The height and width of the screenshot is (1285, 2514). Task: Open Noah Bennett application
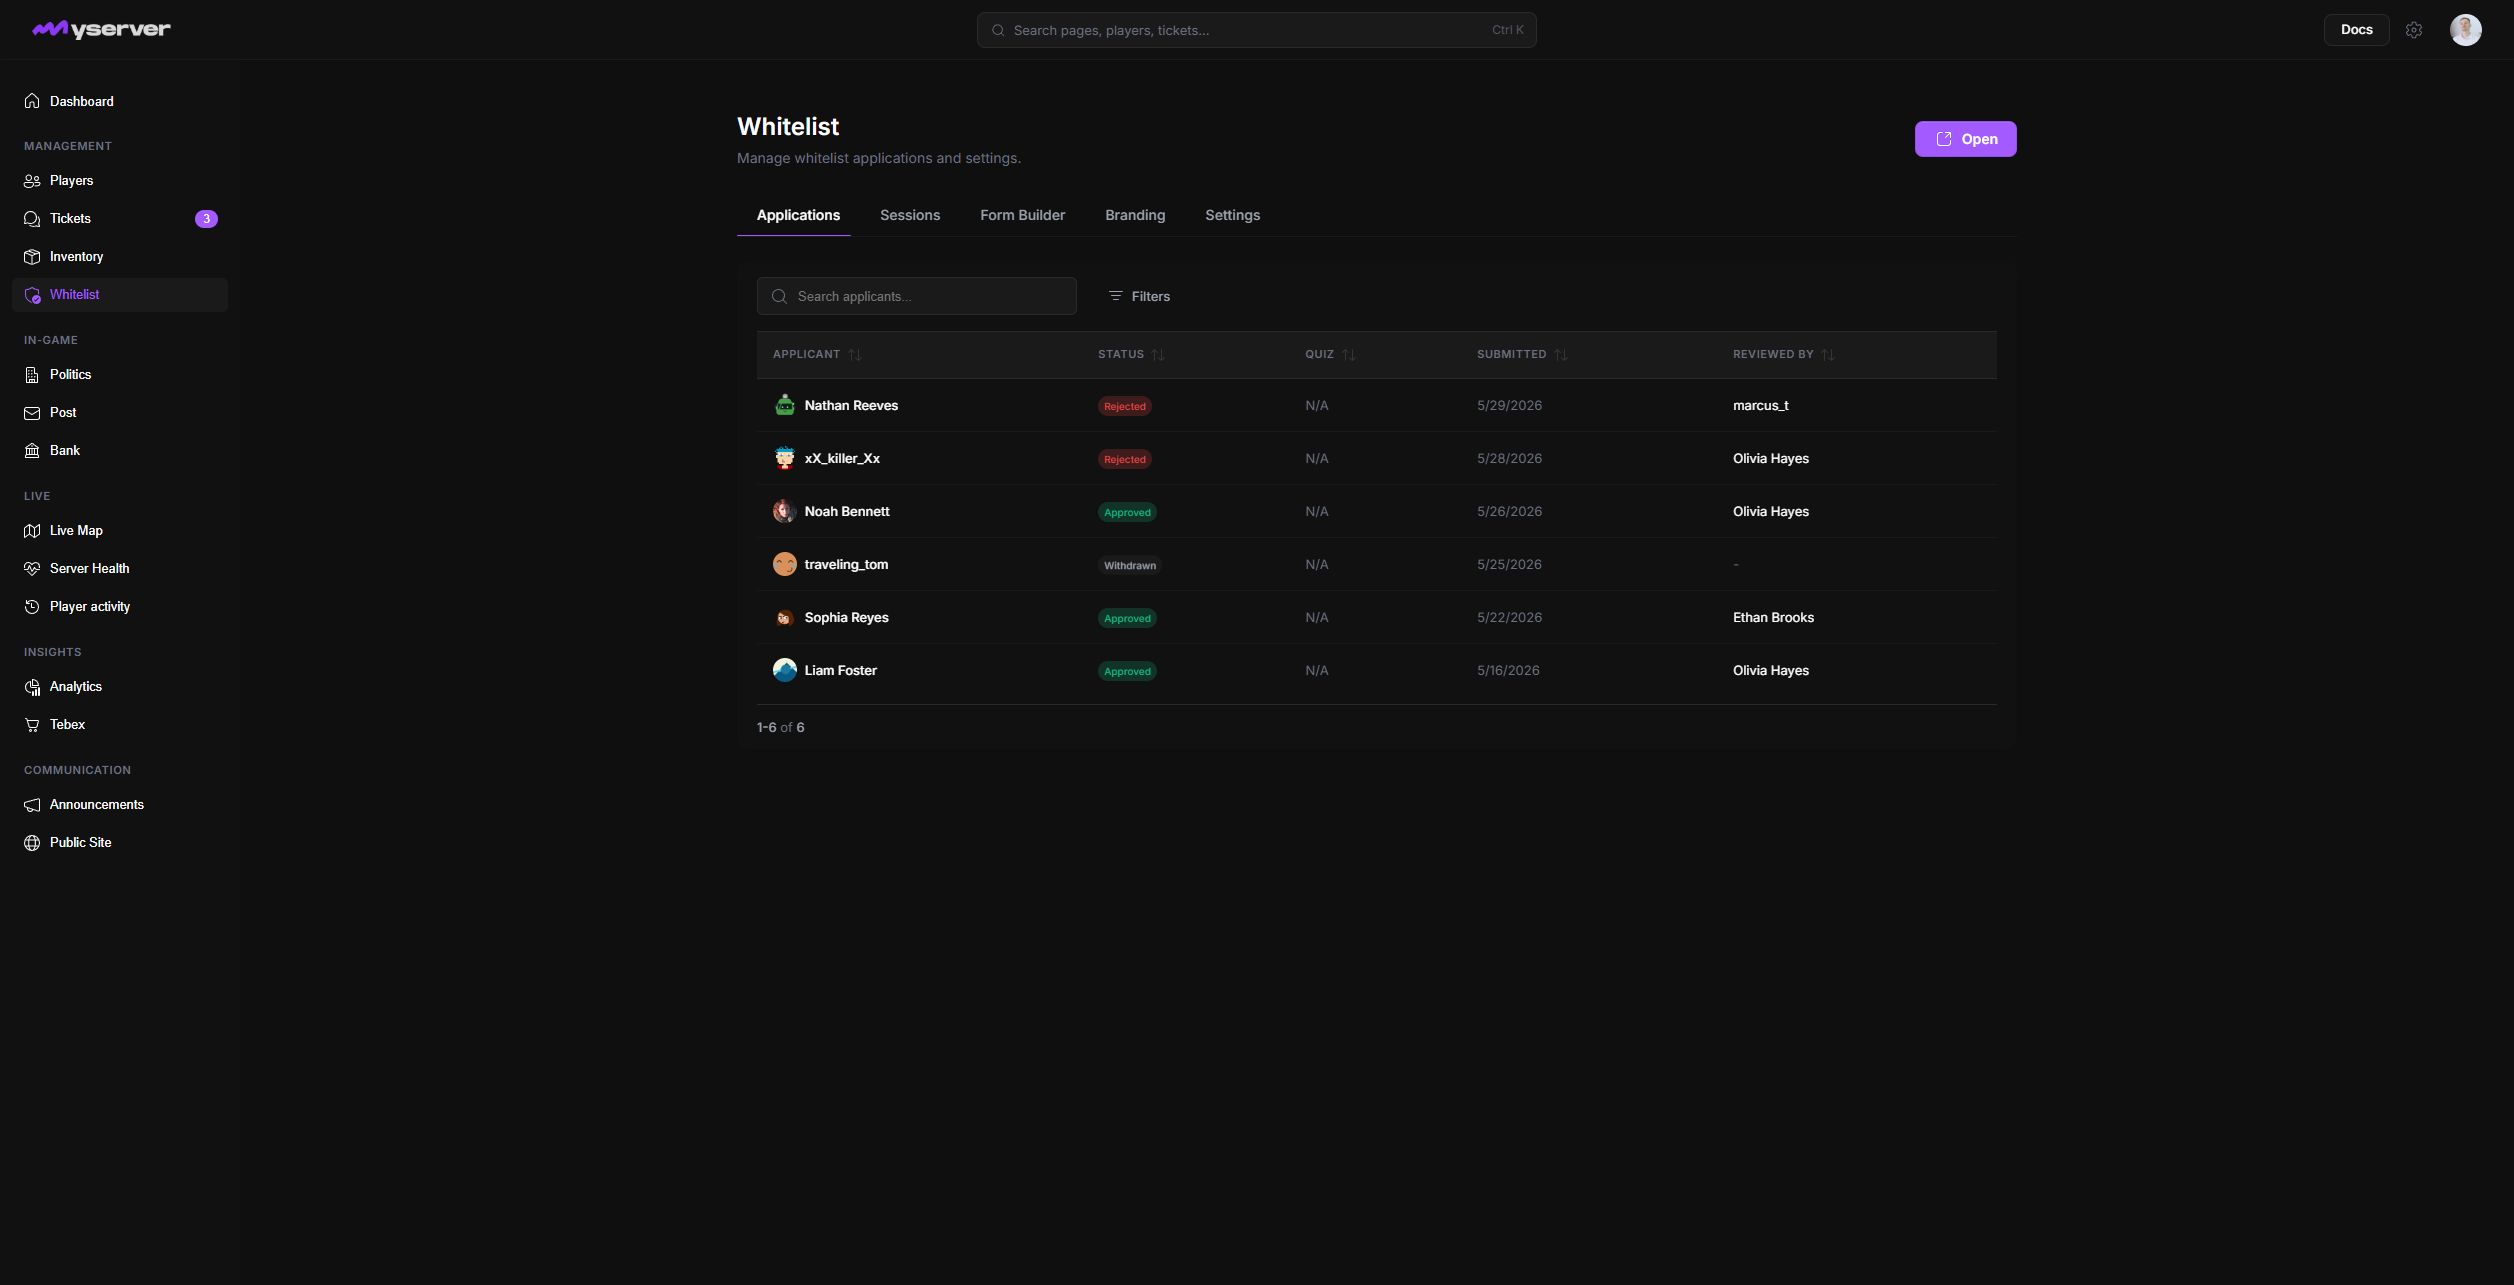(1376, 511)
